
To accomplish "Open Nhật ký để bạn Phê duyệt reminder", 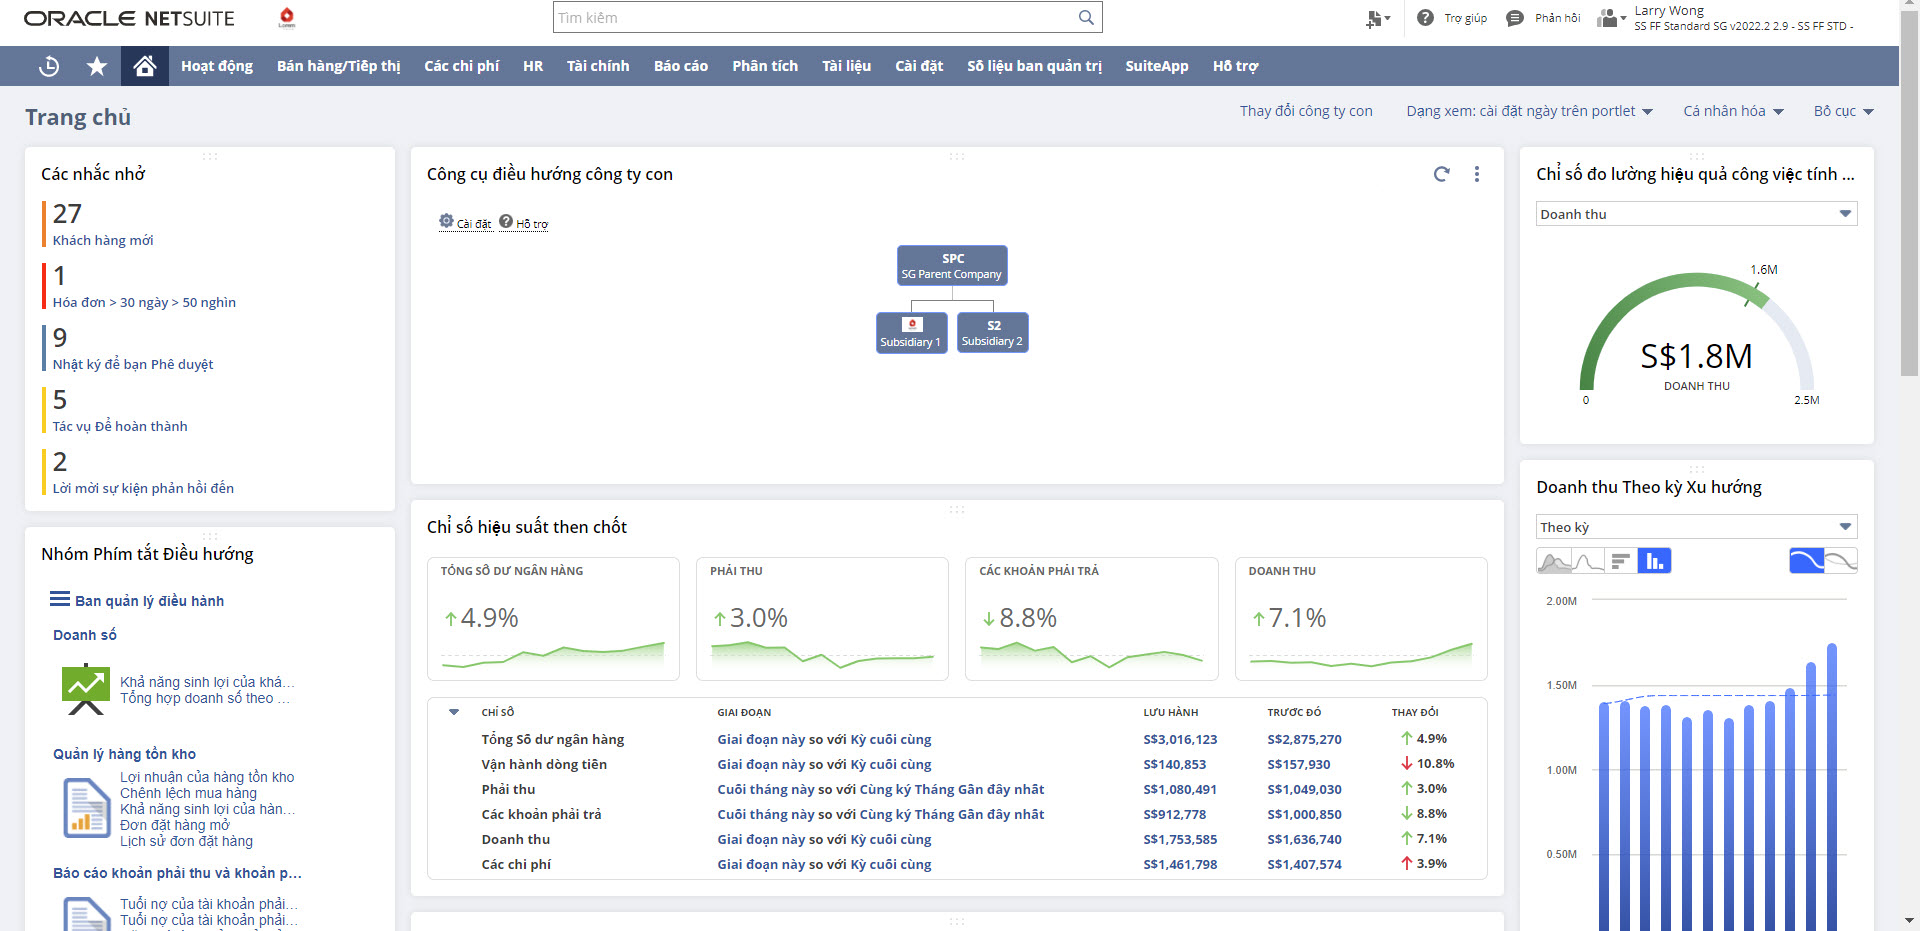I will (x=133, y=364).
